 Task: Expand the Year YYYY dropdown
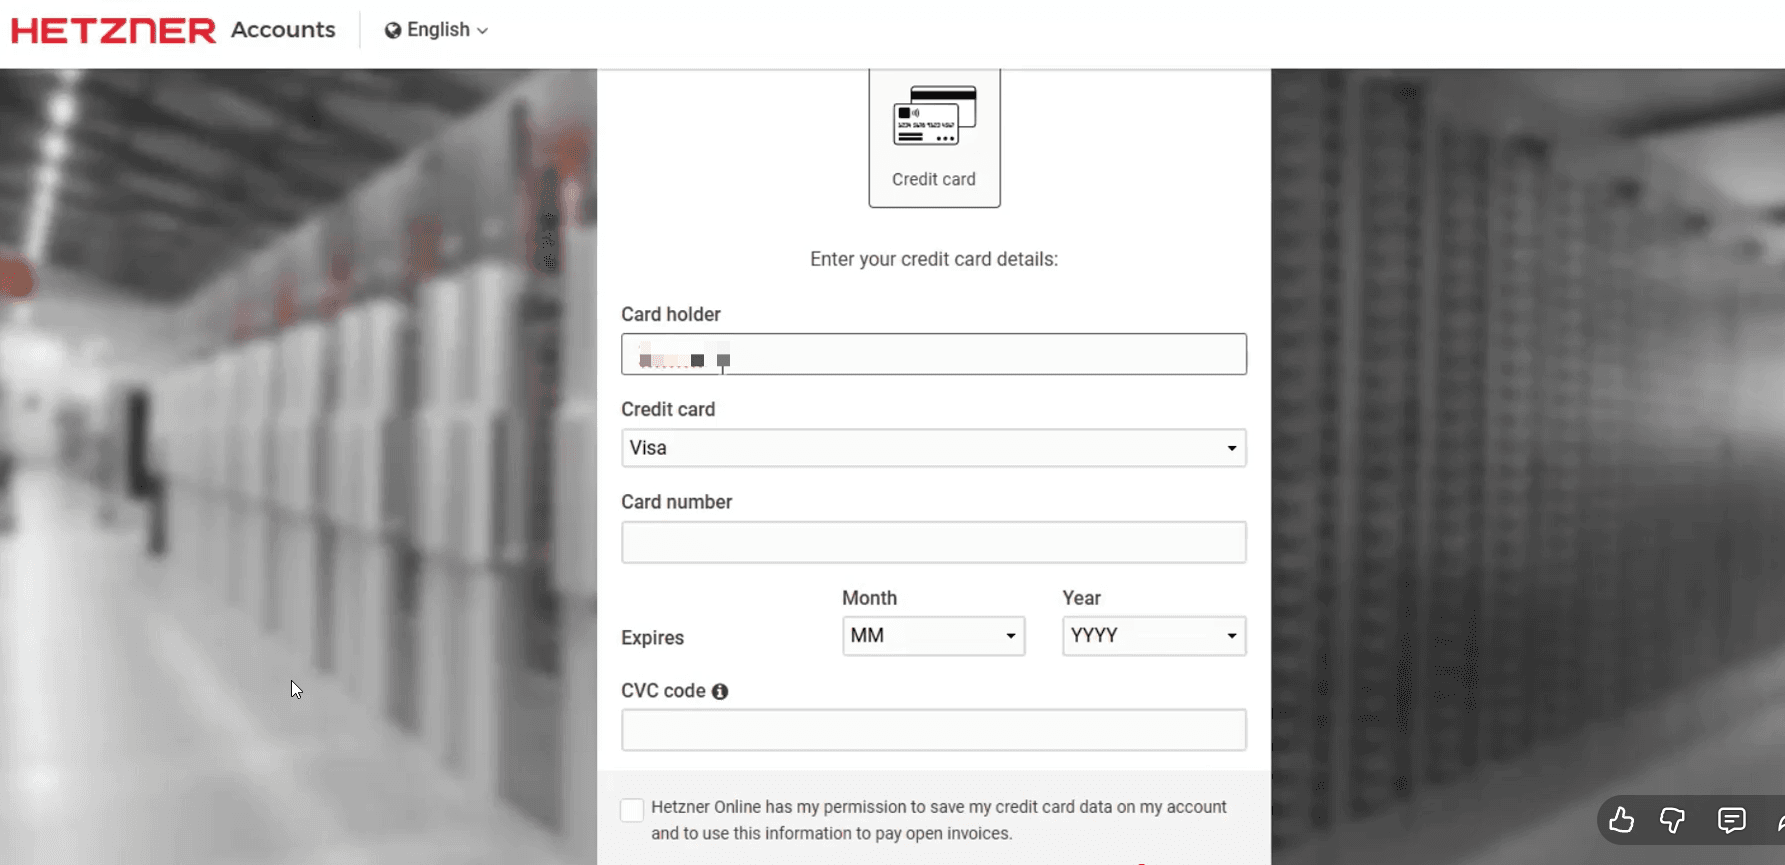click(1154, 636)
